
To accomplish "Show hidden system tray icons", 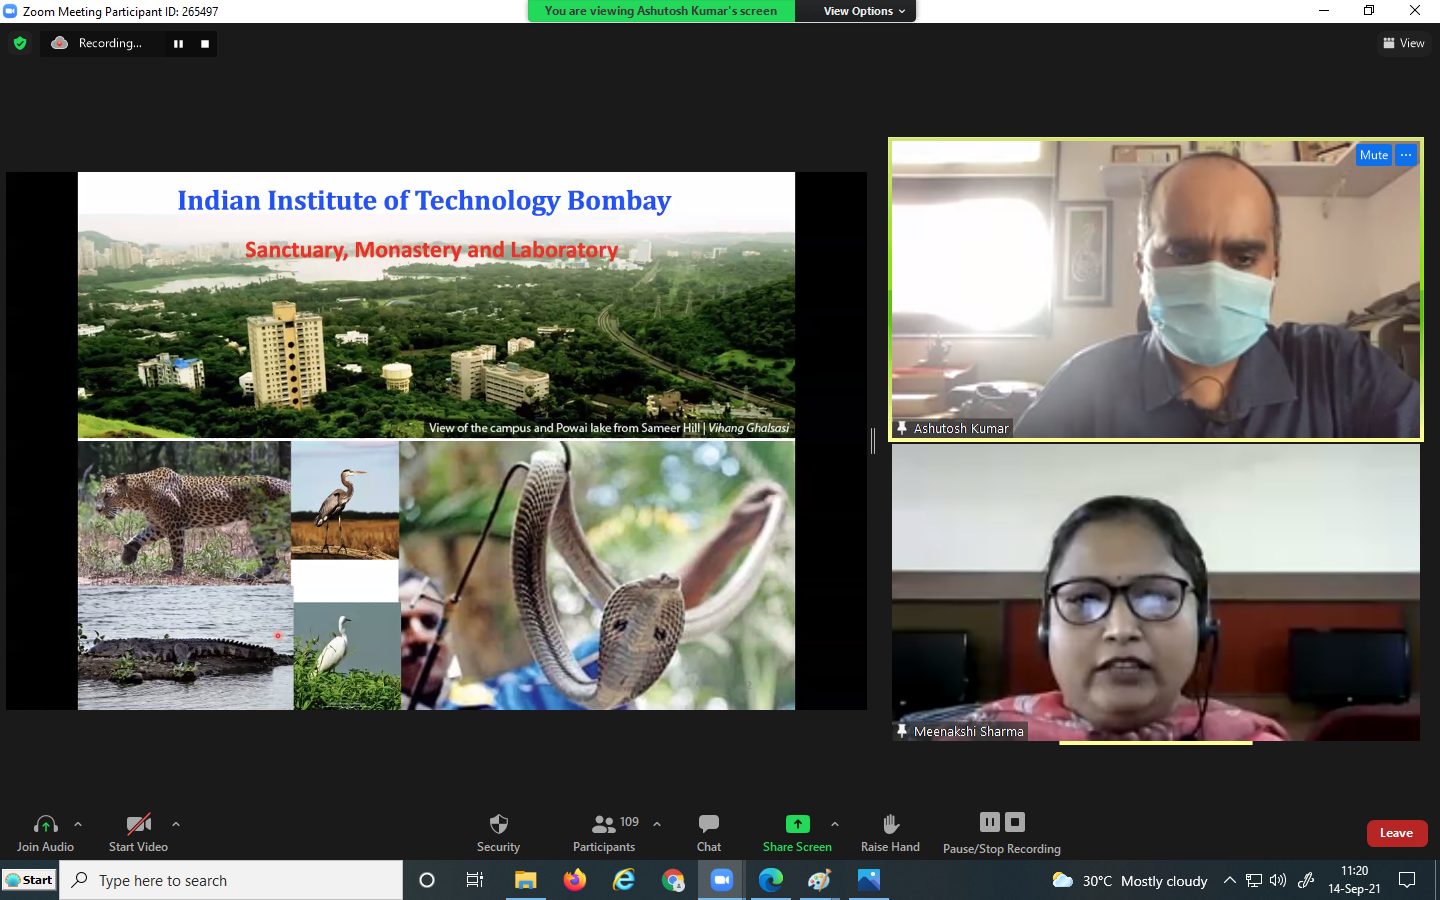I will coord(1230,880).
